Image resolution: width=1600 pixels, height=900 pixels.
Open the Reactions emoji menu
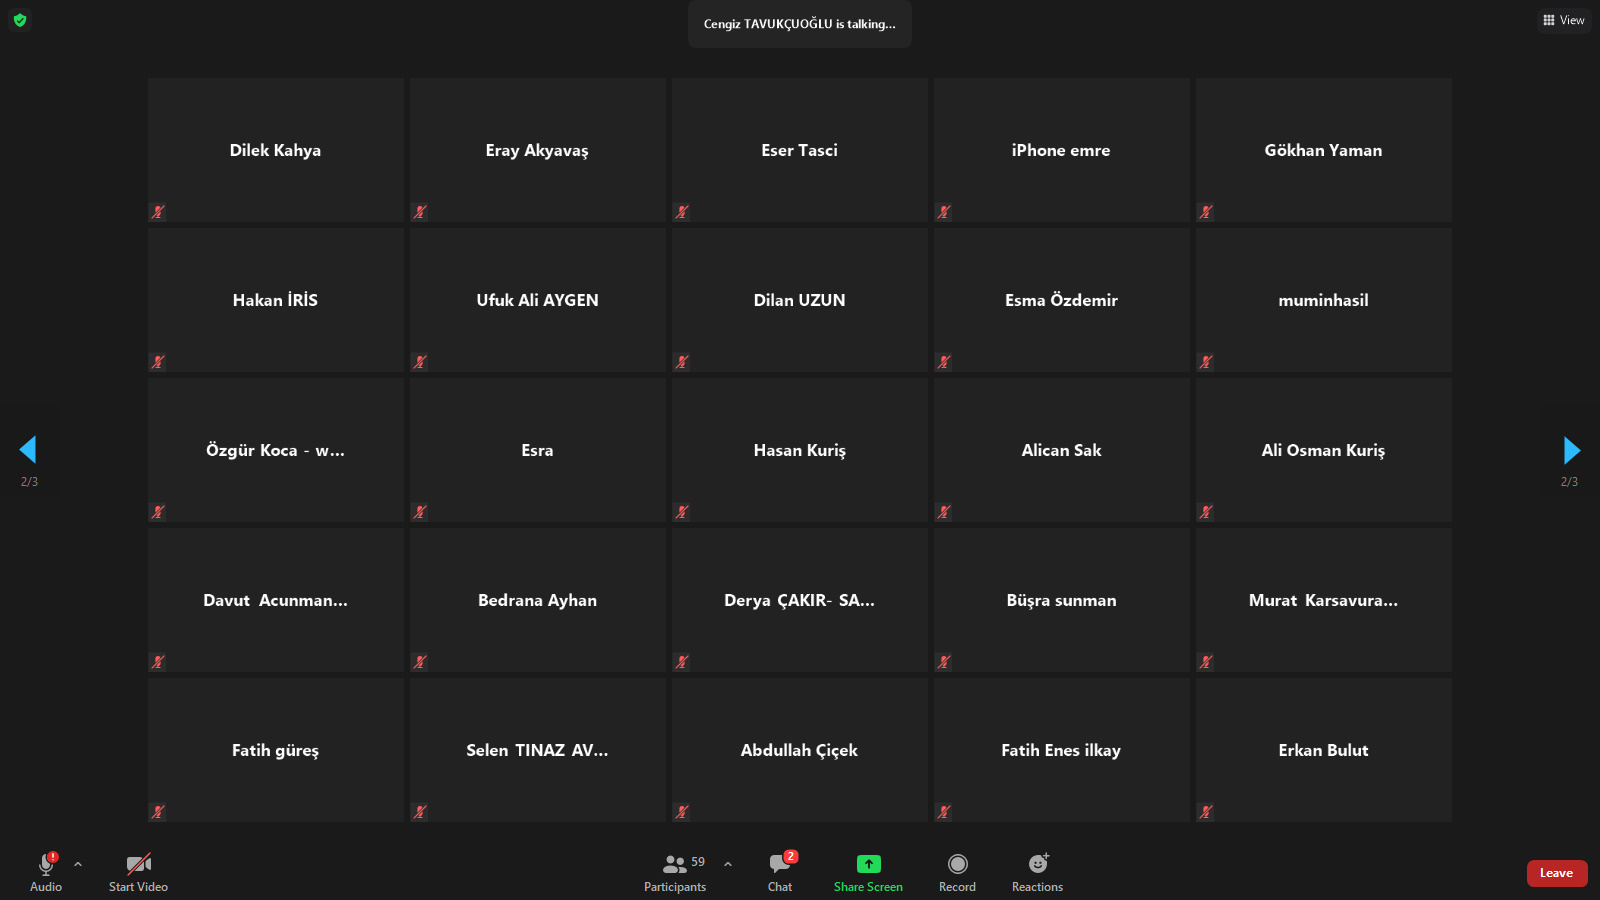click(x=1037, y=864)
